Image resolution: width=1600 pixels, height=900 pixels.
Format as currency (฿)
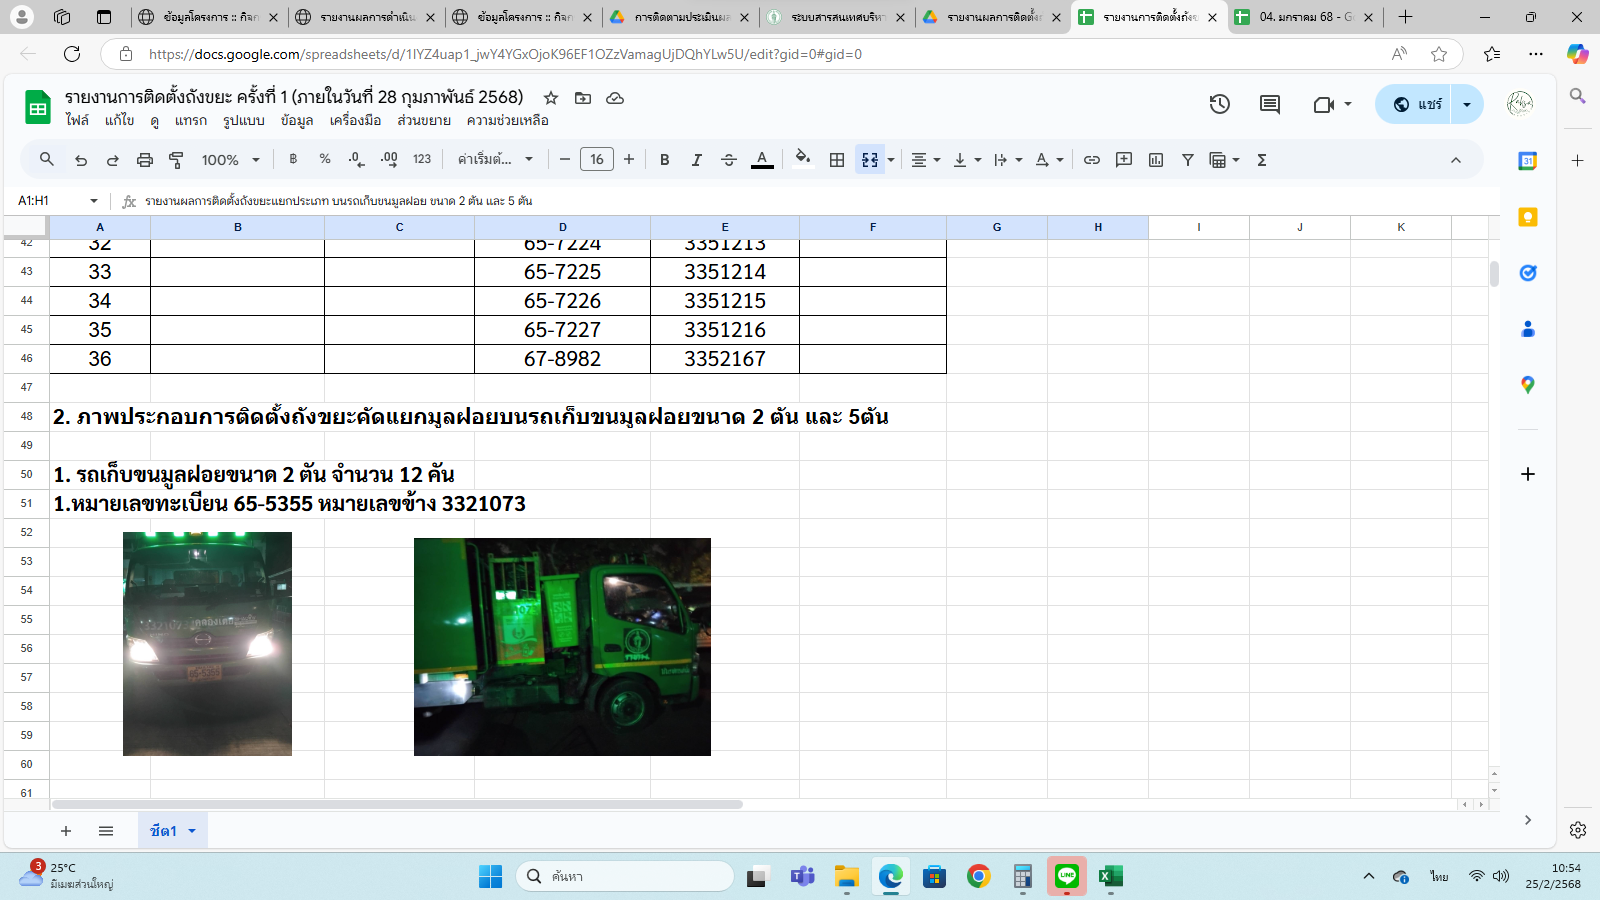pos(293,160)
